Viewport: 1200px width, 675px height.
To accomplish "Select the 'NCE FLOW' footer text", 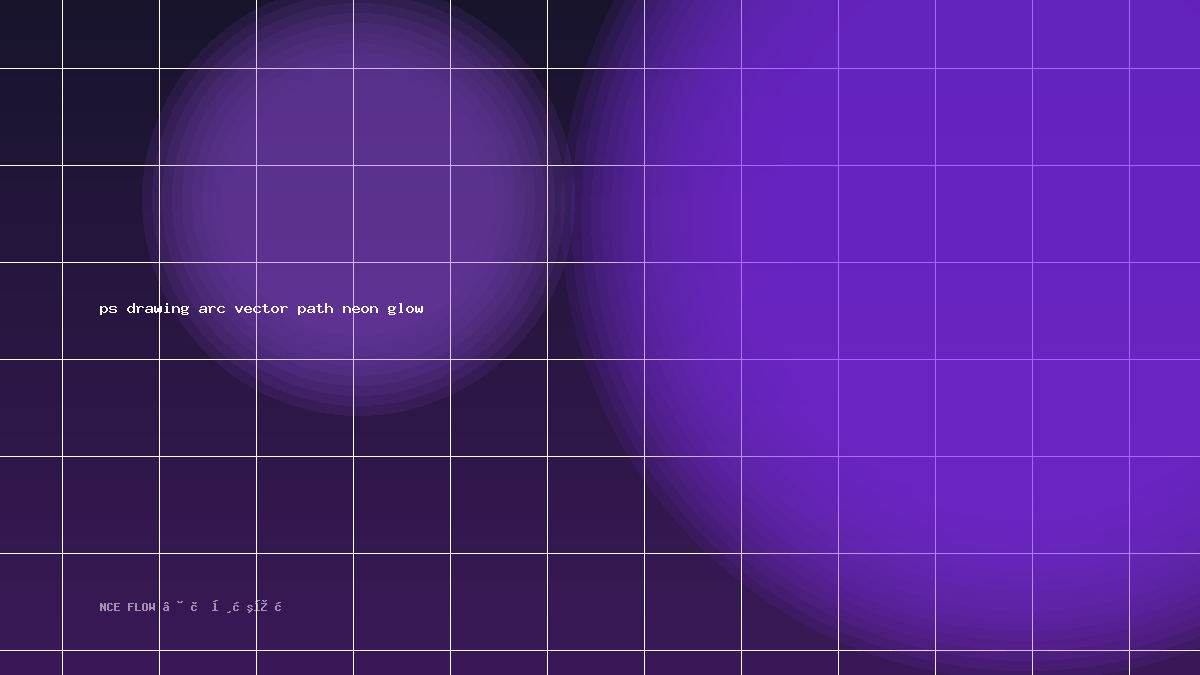I will click(x=127, y=607).
